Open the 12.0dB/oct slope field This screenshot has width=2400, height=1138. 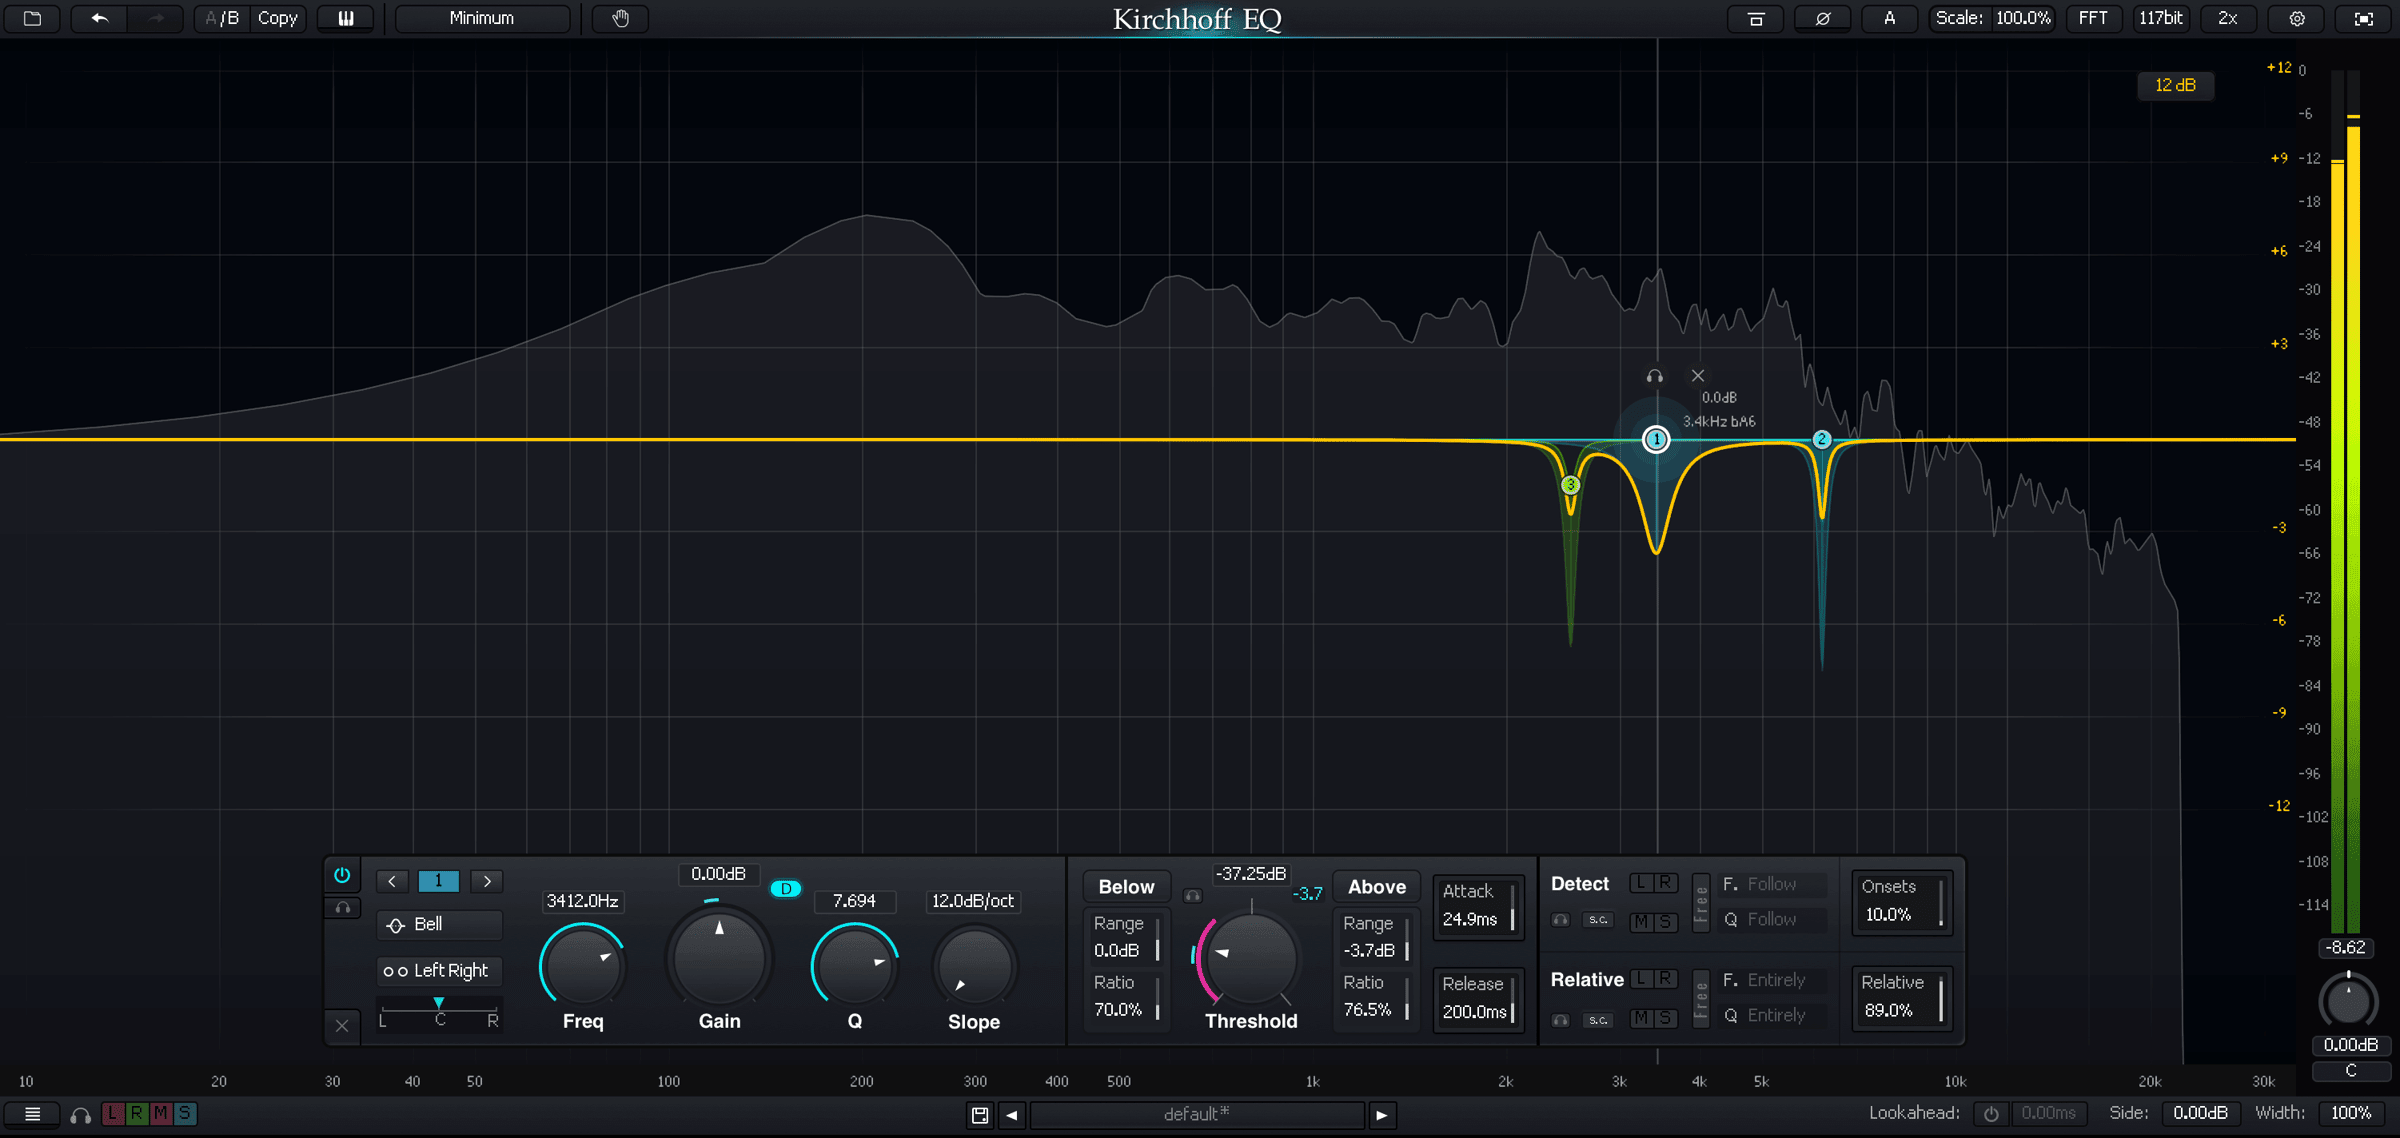pos(973,901)
